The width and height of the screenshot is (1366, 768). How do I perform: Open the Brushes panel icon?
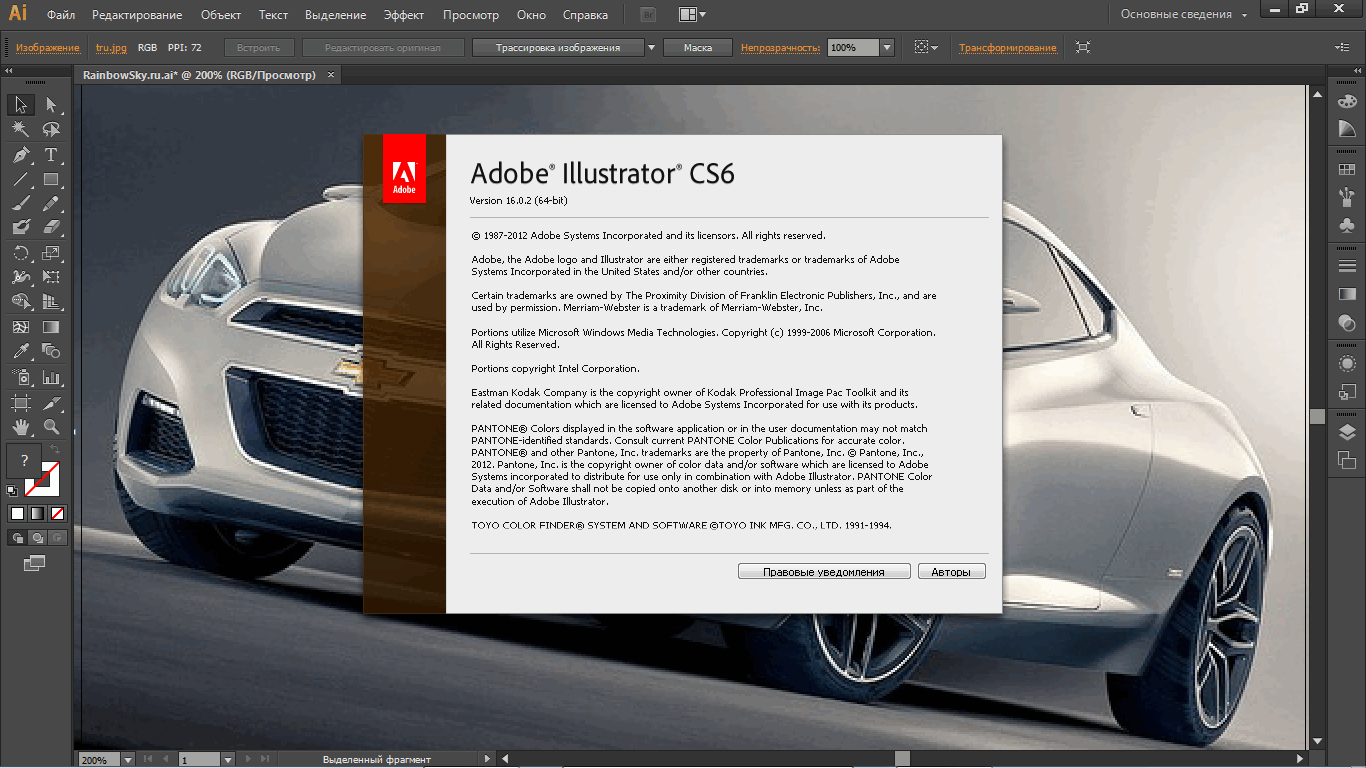[x=1346, y=197]
